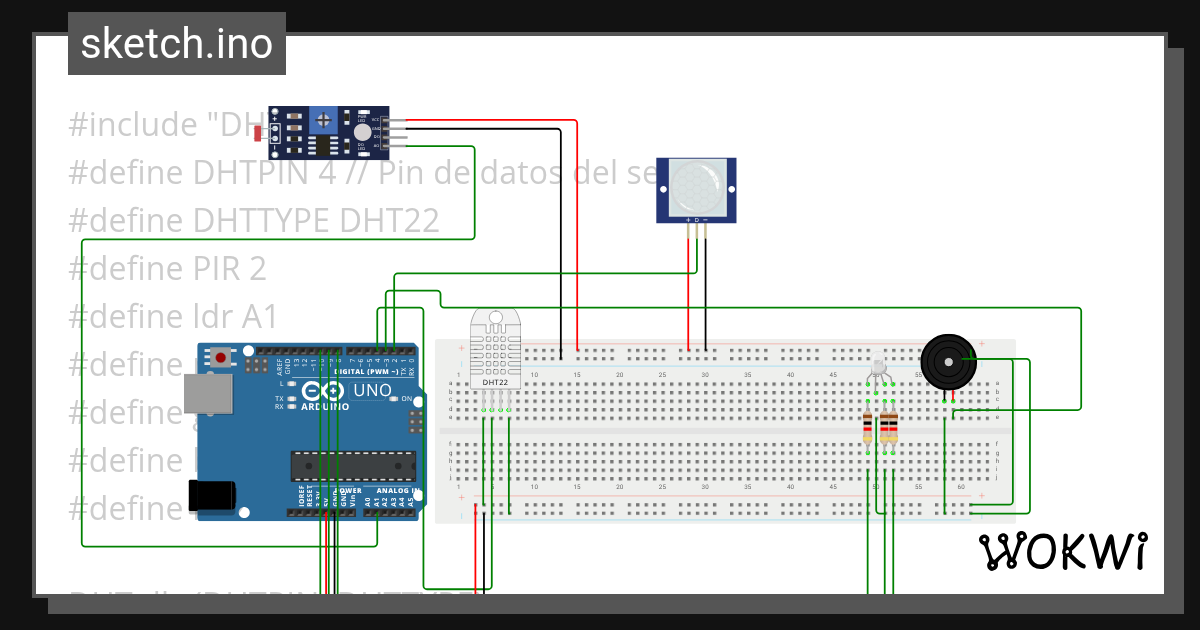Click the PIR motion sensor module
1200x630 pixels.
[x=695, y=190]
